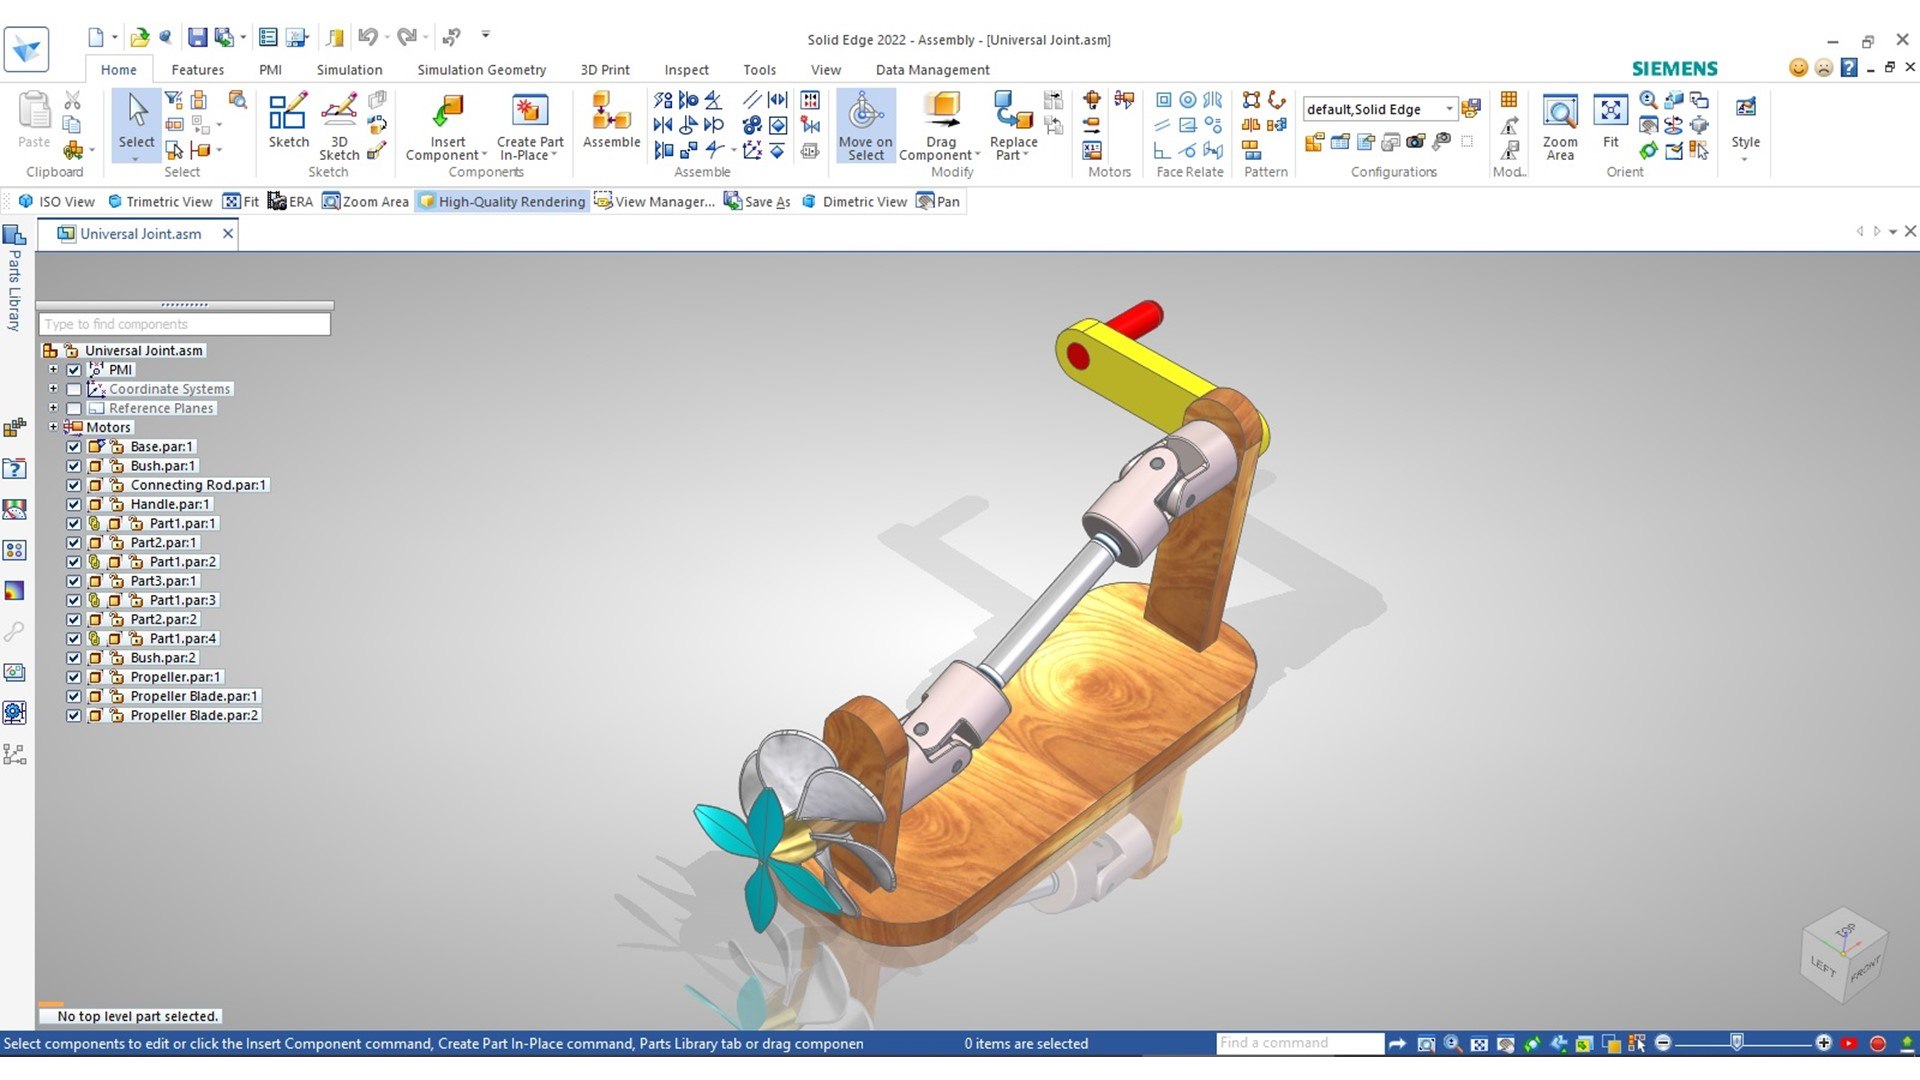Expand the PMI tree node
This screenshot has height=1080, width=1920.
pyautogui.click(x=53, y=370)
